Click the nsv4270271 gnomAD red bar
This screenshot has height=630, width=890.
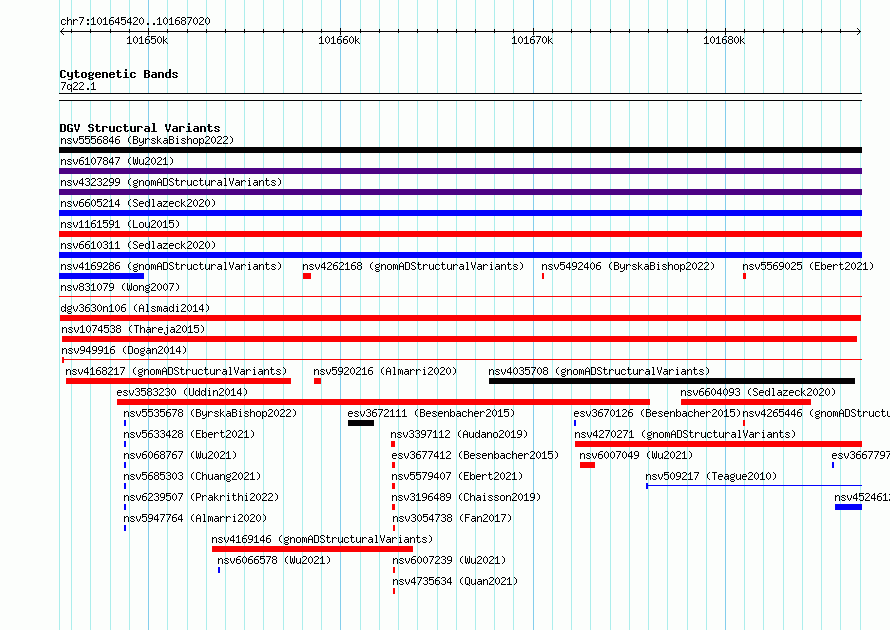718,444
